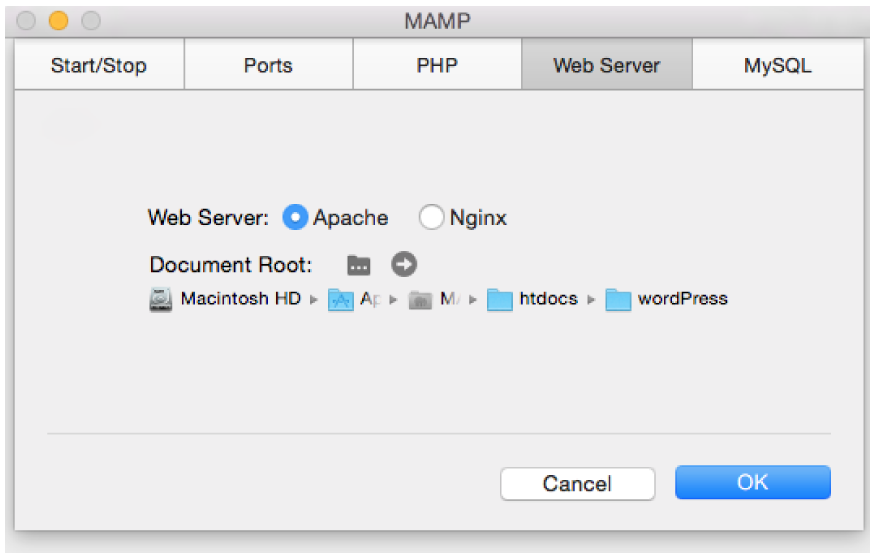Open the Start/Stop tab
The image size is (876, 560).
(99, 65)
